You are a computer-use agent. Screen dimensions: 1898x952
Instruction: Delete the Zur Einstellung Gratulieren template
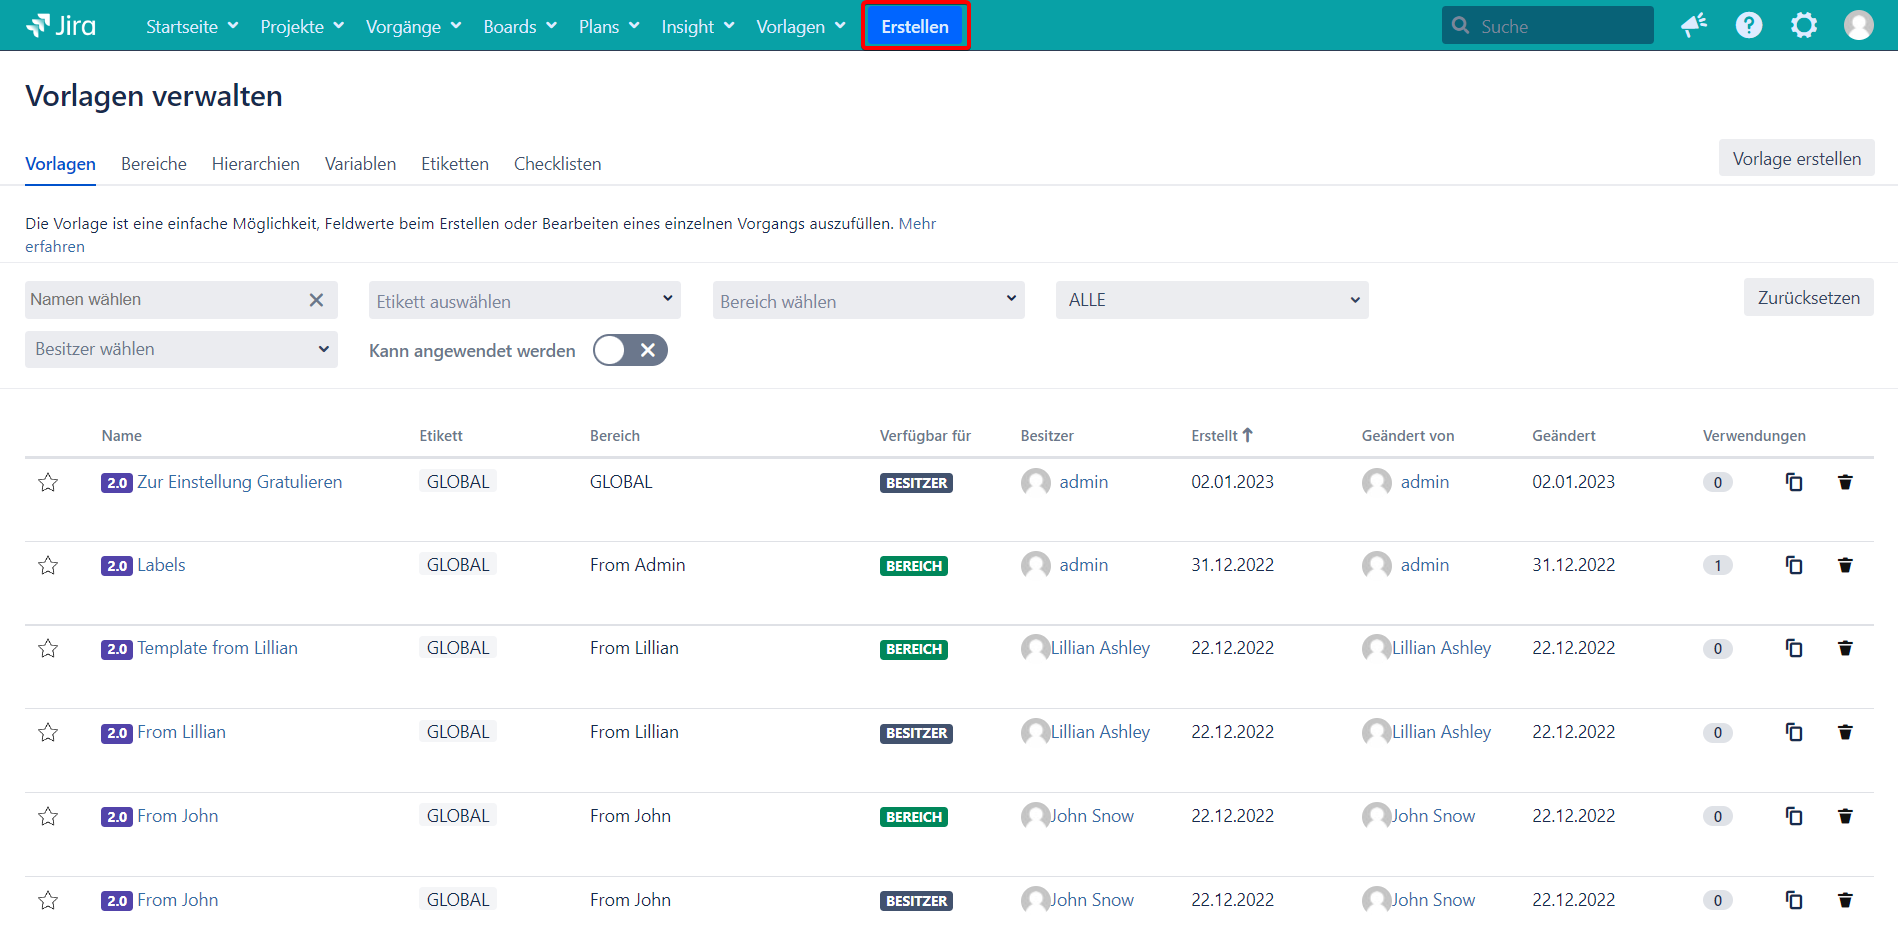pyautogui.click(x=1845, y=483)
